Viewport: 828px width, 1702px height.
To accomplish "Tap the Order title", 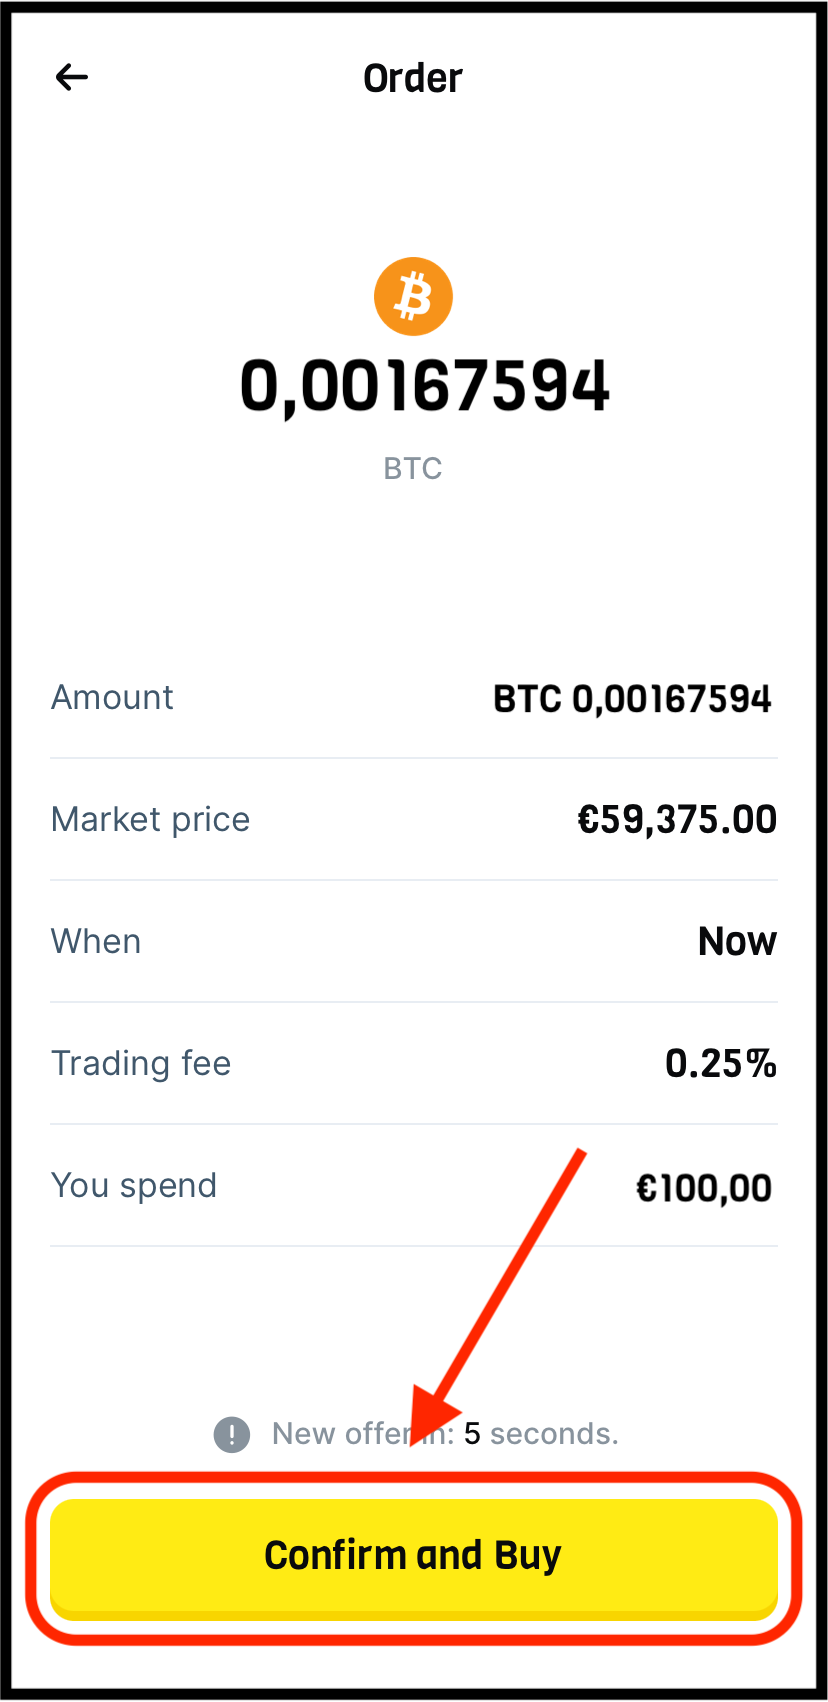I will pos(413,78).
